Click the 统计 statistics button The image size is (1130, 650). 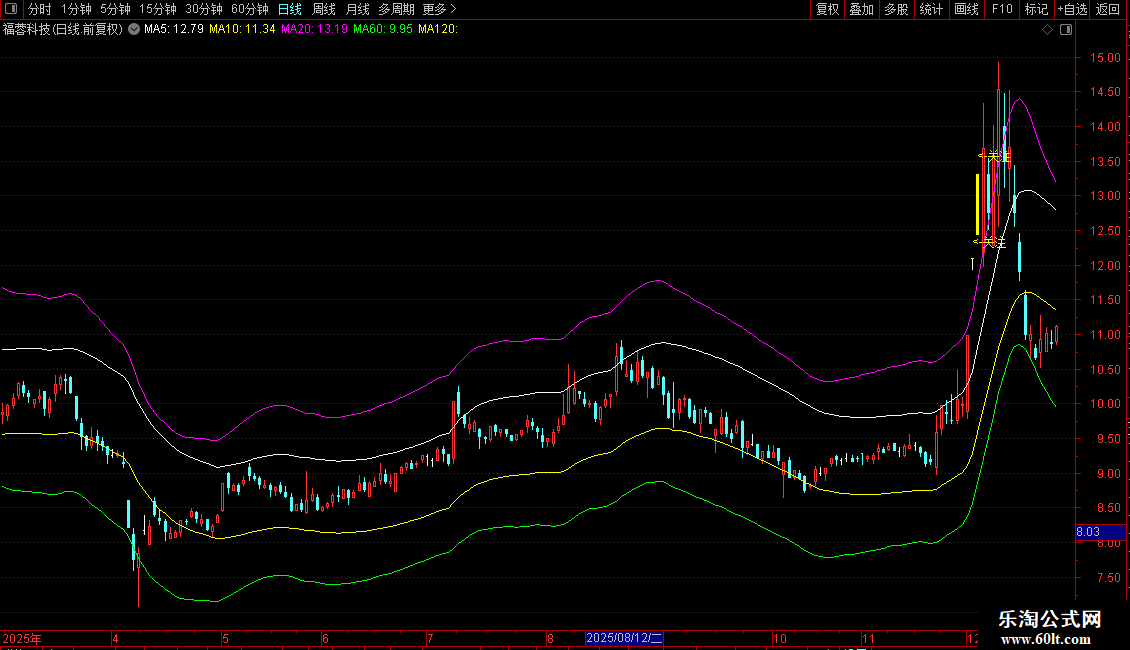931,9
